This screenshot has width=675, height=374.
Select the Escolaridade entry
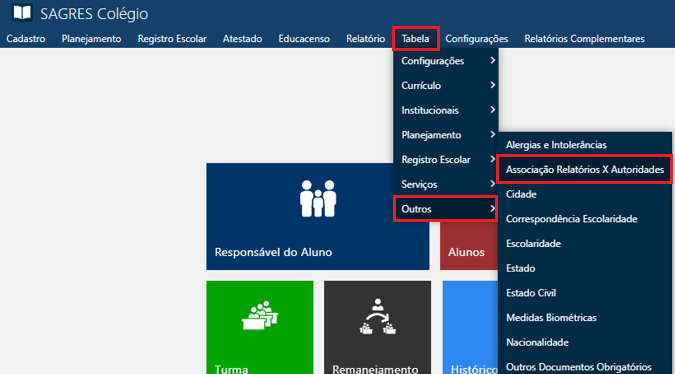tap(585, 244)
